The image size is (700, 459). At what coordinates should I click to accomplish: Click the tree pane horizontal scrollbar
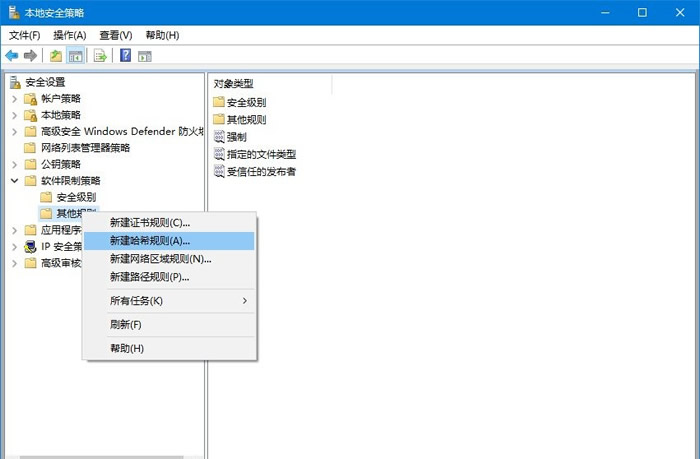coord(102,457)
